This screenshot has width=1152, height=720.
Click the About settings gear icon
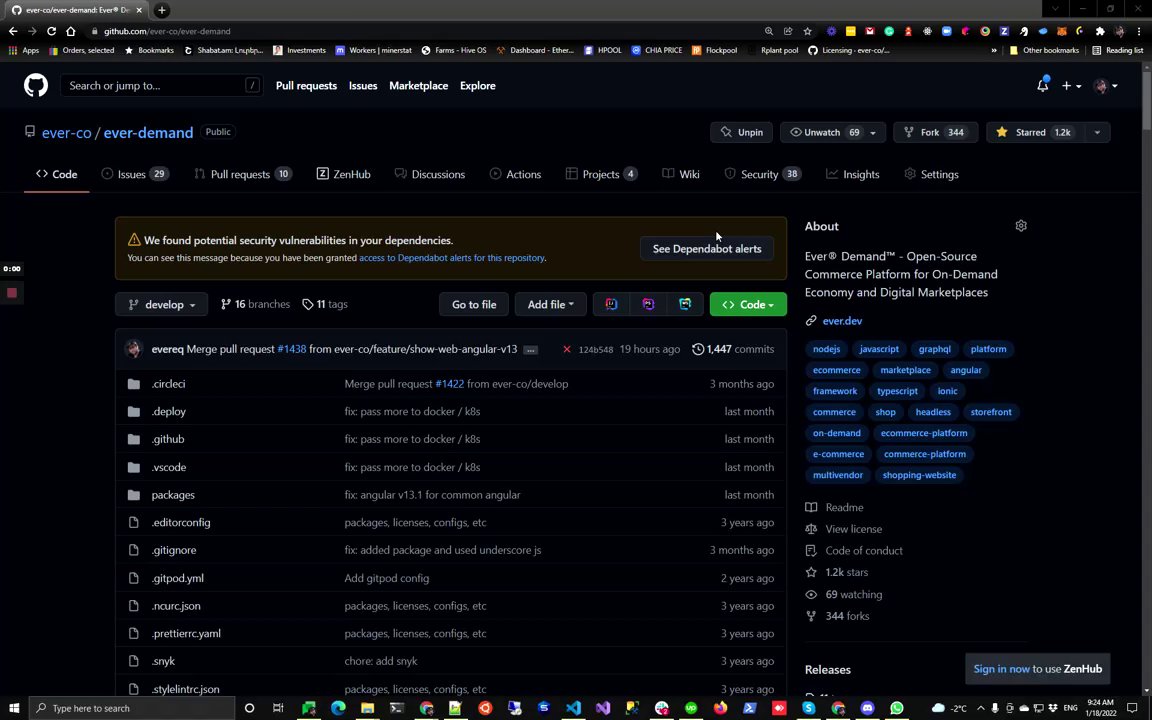[1020, 226]
